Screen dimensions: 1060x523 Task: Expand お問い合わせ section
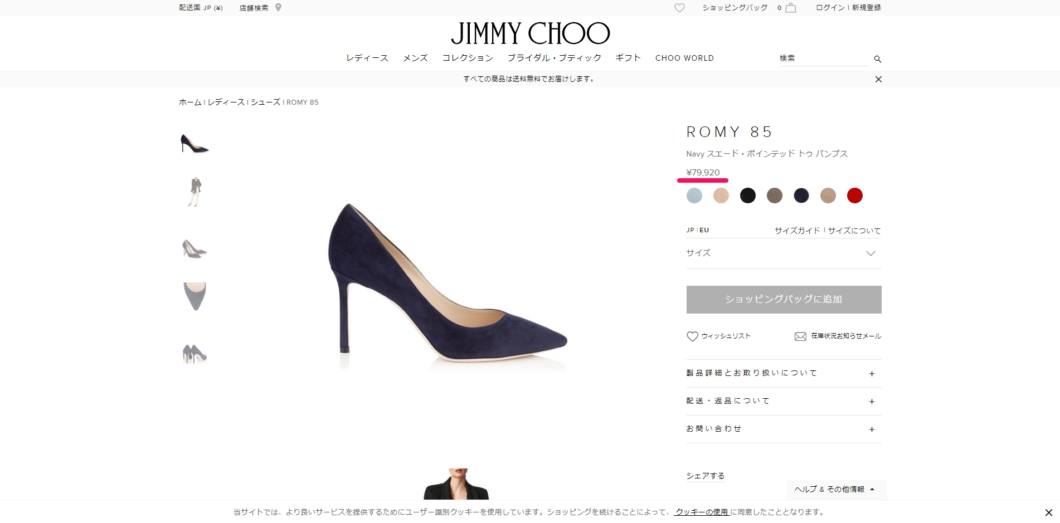pos(784,429)
